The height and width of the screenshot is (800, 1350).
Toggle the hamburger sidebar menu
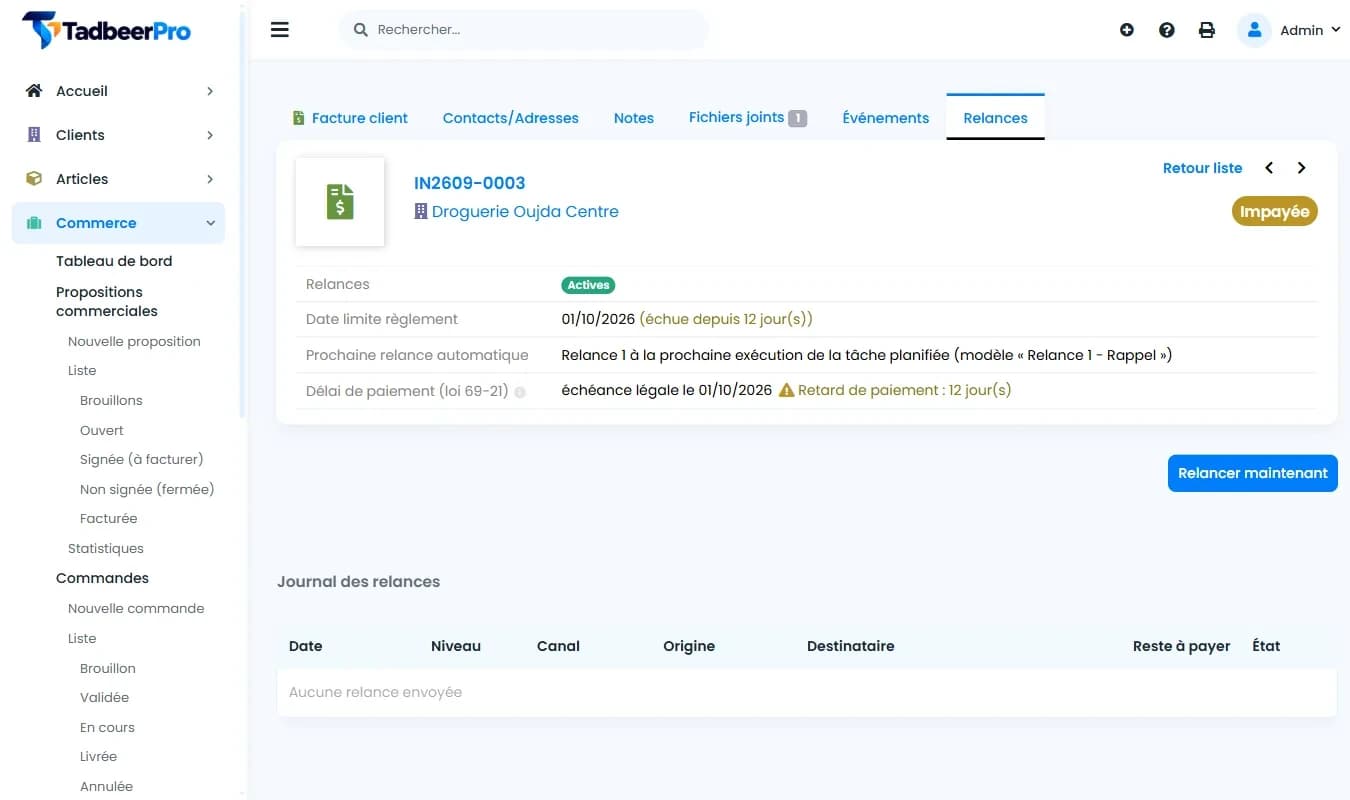(x=280, y=30)
